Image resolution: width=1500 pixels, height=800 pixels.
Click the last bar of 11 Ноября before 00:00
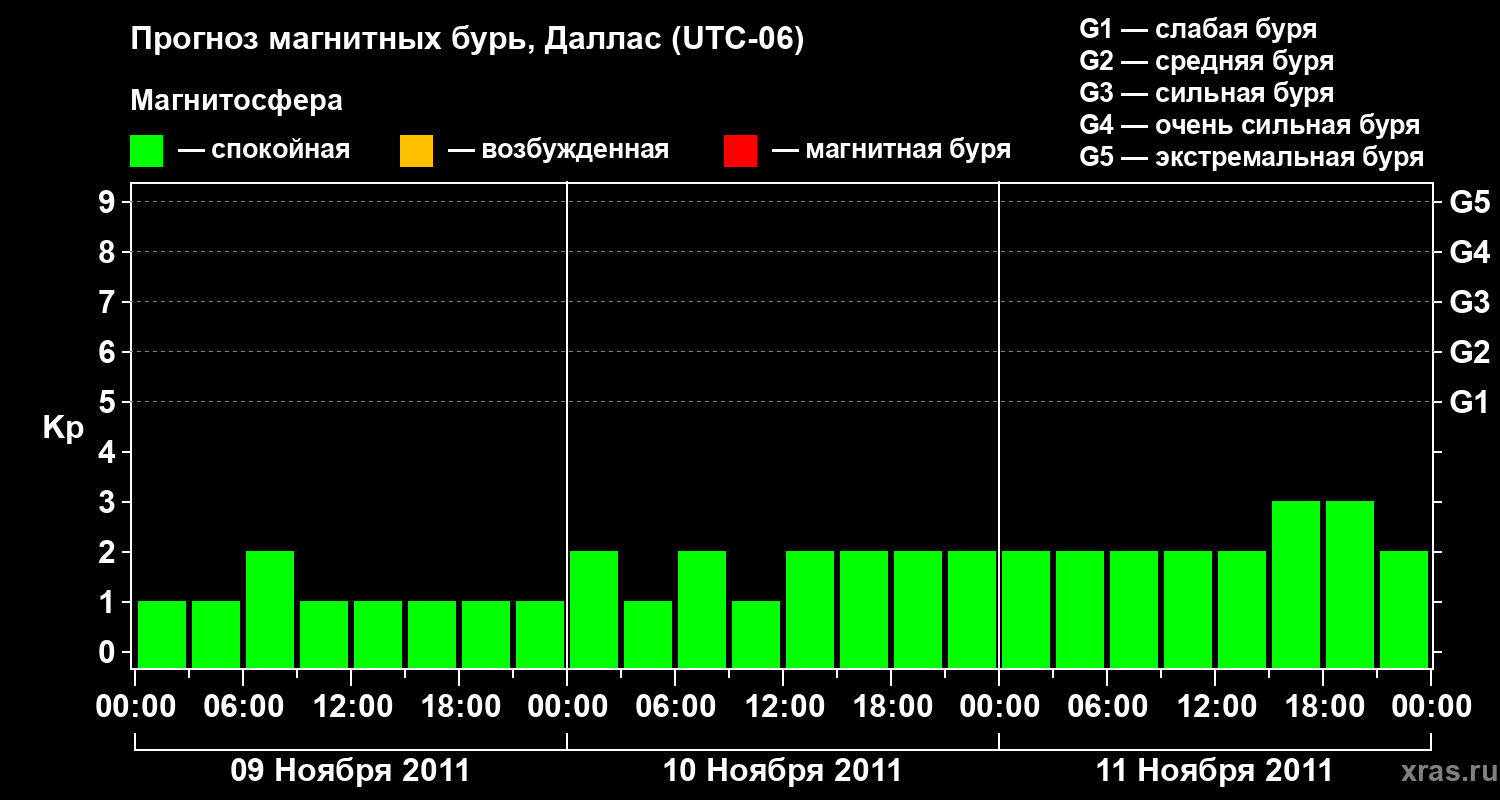coord(1404,609)
